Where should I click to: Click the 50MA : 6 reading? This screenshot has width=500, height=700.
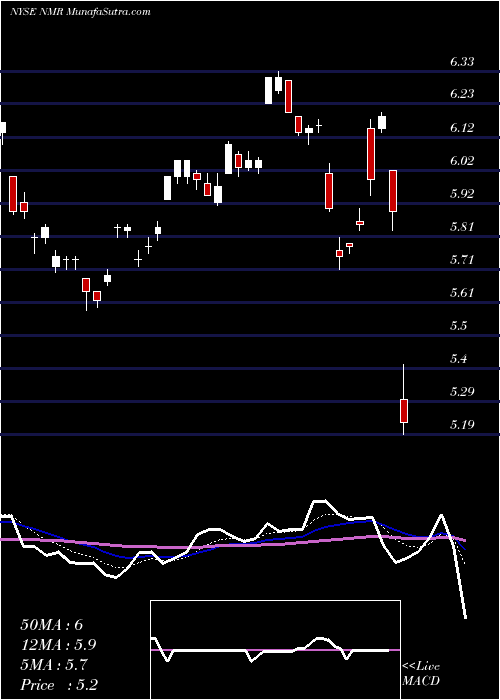pos(52,625)
